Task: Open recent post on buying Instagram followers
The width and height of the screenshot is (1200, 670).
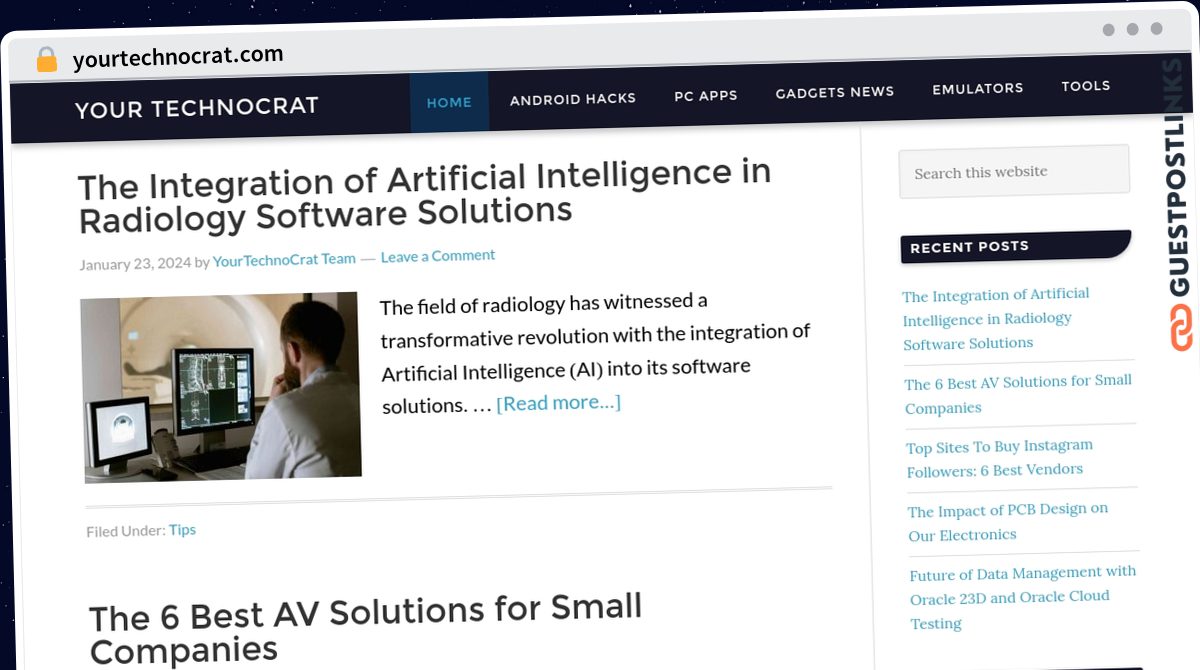Action: (x=1000, y=457)
